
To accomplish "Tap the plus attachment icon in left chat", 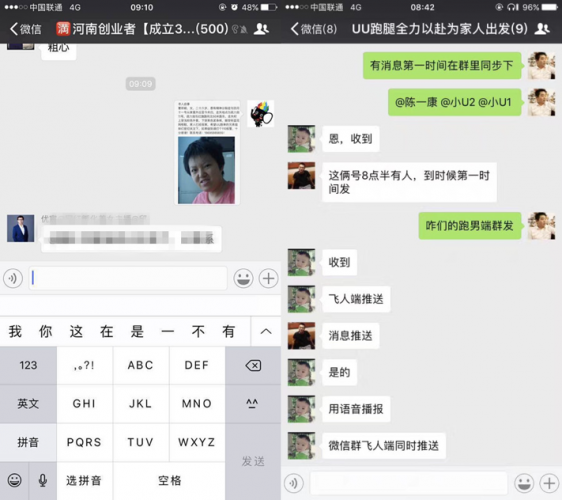I will coord(268,278).
